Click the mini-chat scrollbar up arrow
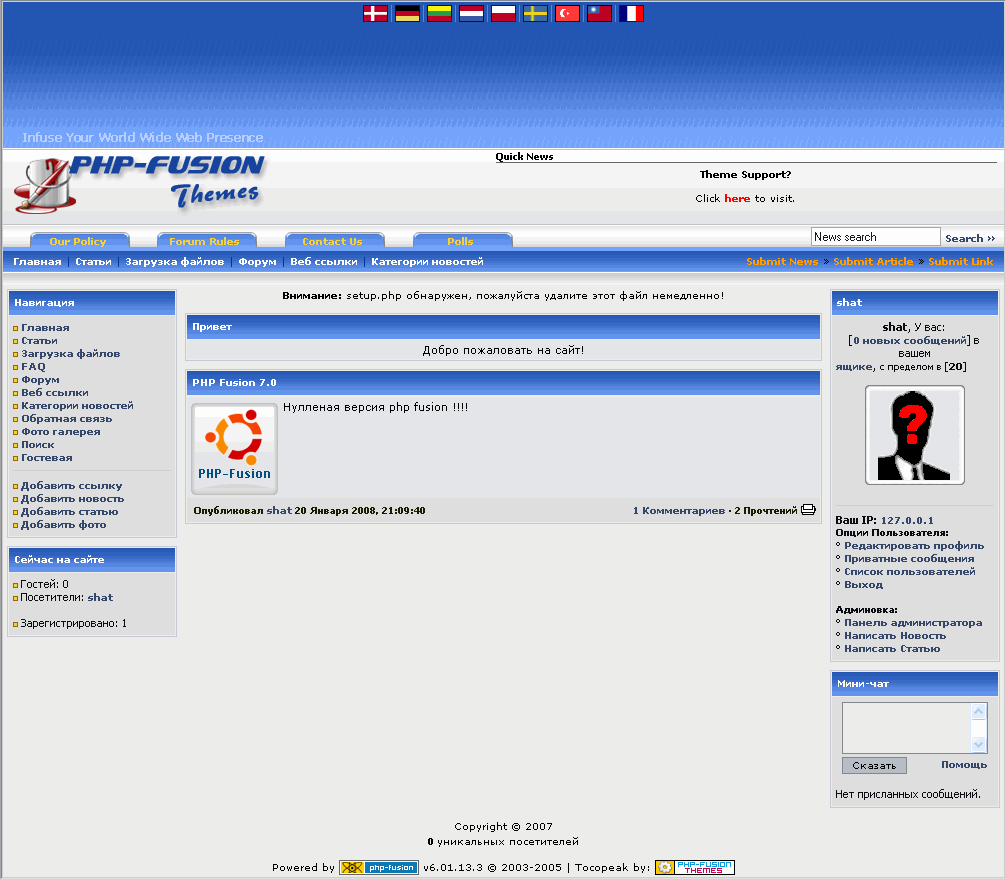Viewport: 1005px width, 879px height. 979,711
